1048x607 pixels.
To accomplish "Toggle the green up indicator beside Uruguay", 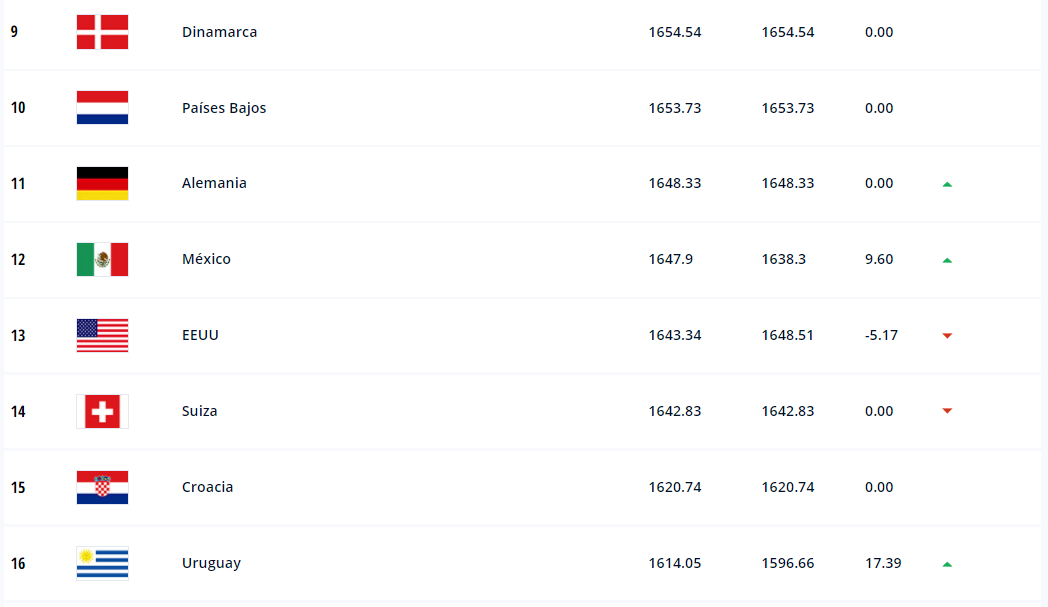I will tap(947, 565).
